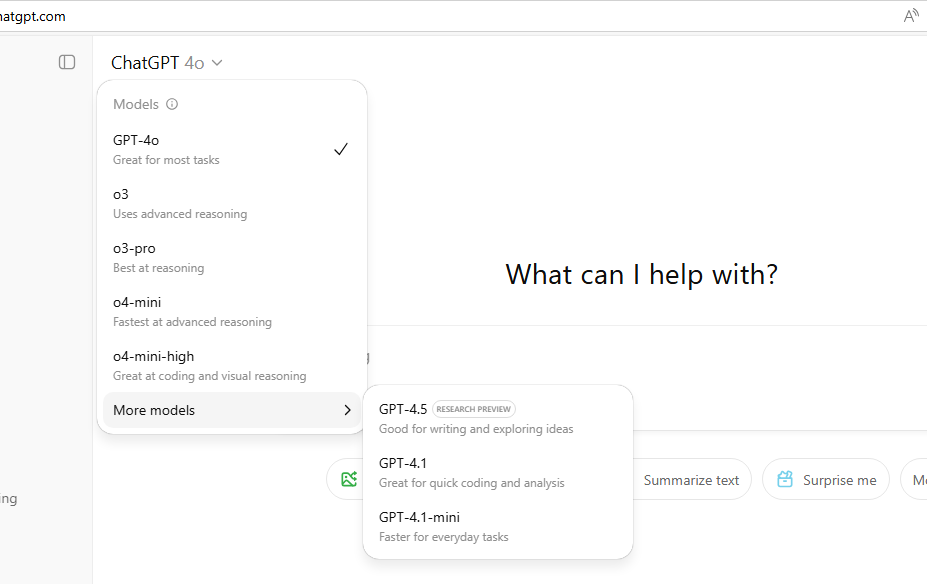Screen dimensions: 927x584
Task: Expand the More models submenu
Action: click(232, 410)
